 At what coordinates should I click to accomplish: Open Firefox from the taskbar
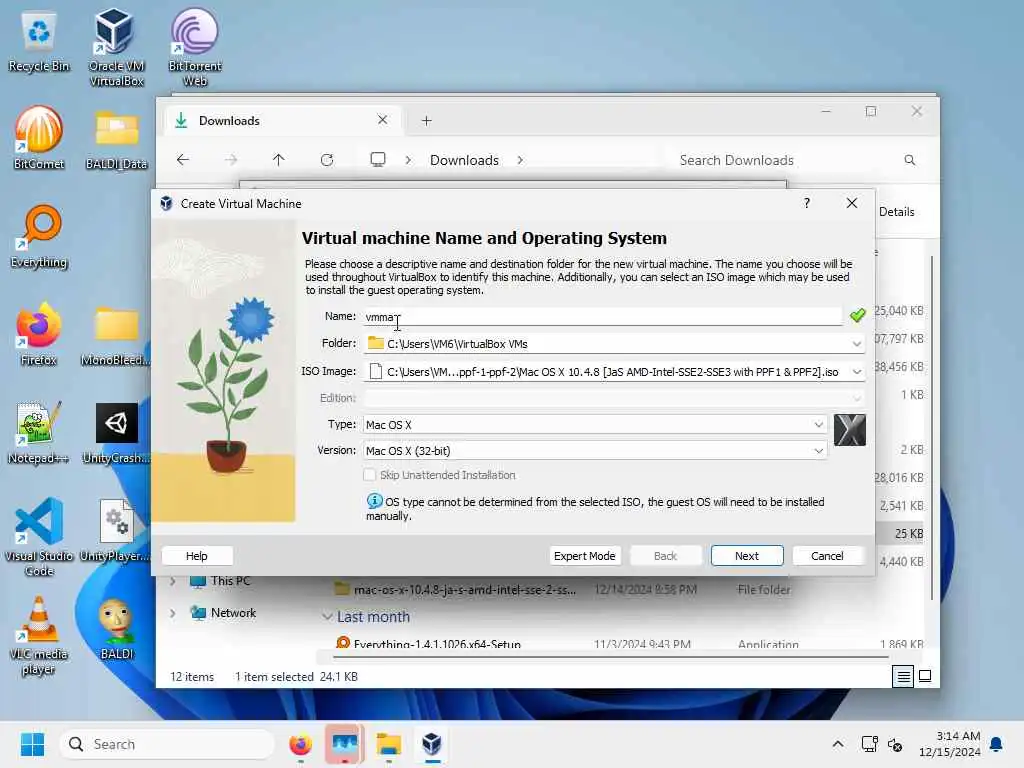300,744
